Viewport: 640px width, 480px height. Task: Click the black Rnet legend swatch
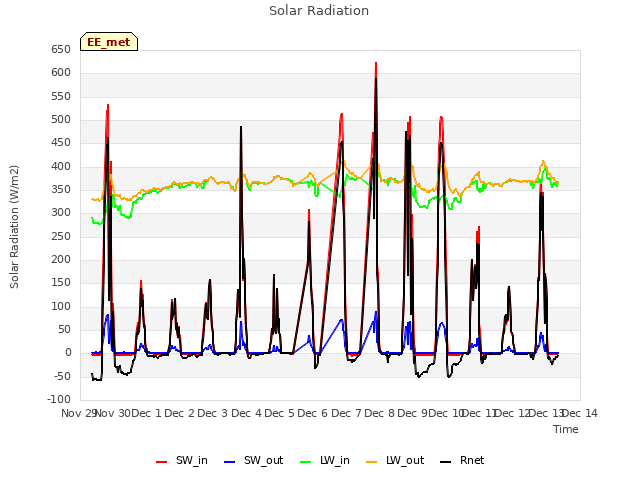click(446, 462)
